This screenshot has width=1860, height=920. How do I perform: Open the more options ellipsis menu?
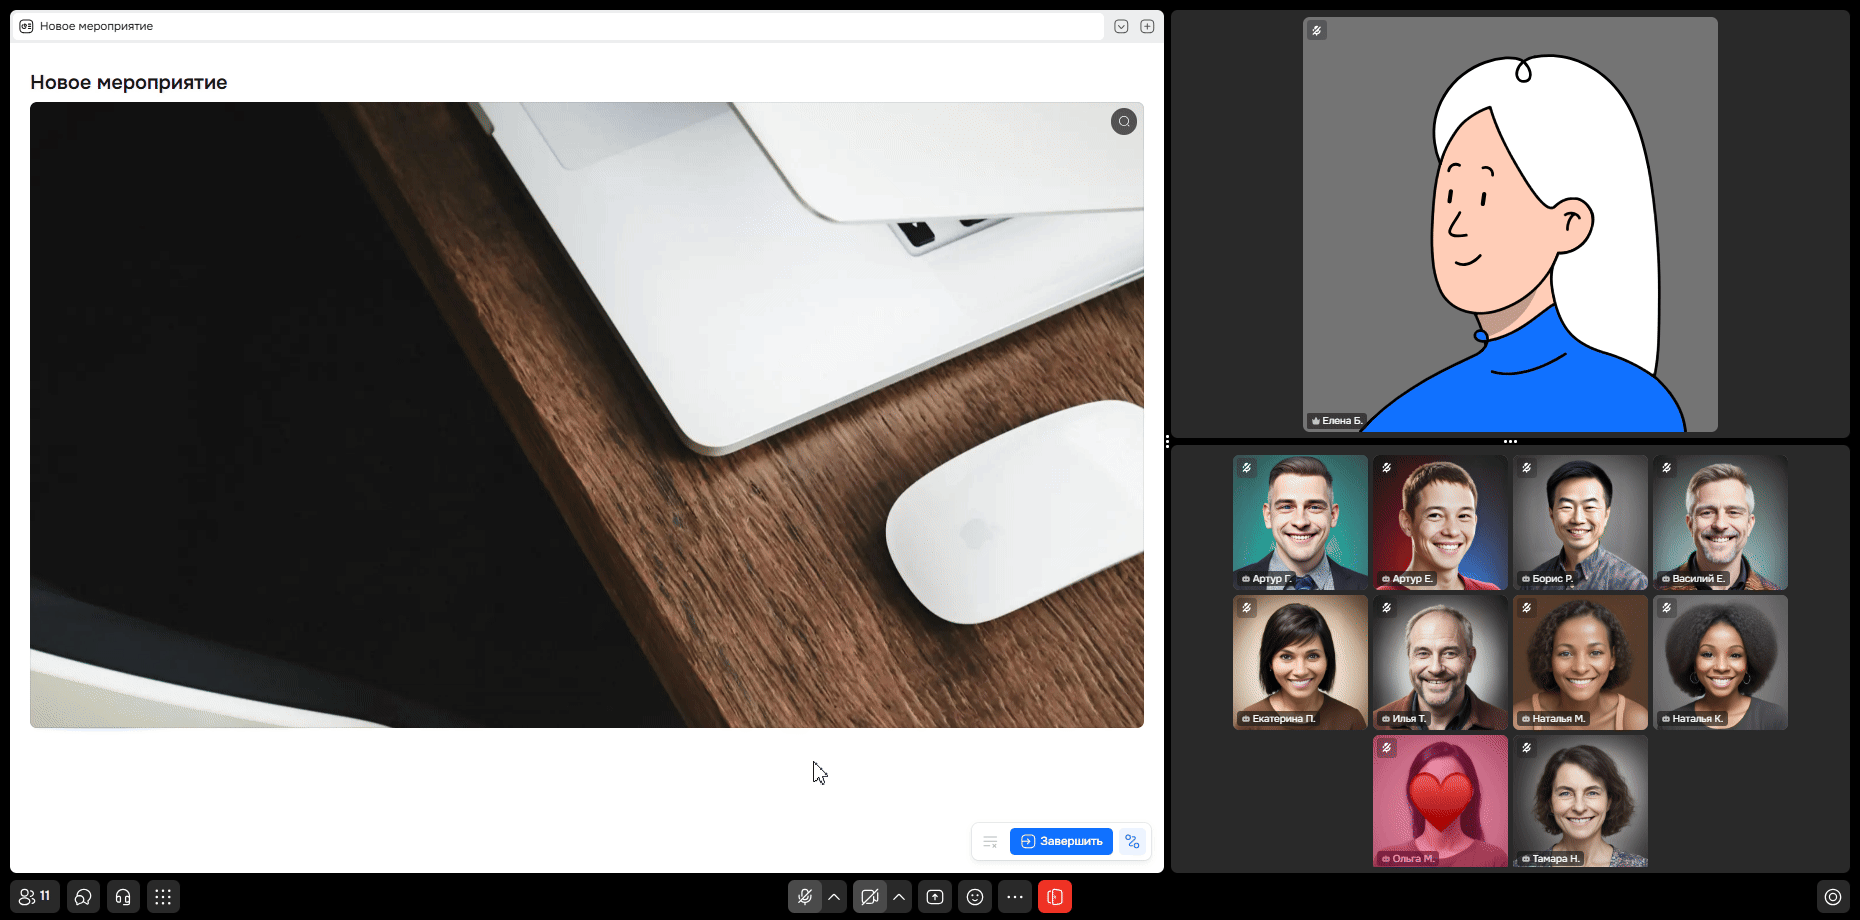pyautogui.click(x=1015, y=897)
